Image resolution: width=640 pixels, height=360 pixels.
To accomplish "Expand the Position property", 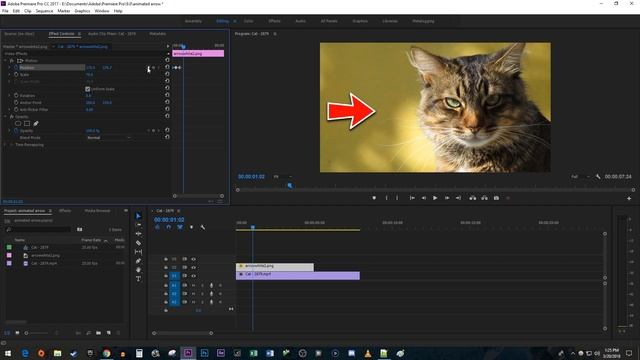I will 10,67.
